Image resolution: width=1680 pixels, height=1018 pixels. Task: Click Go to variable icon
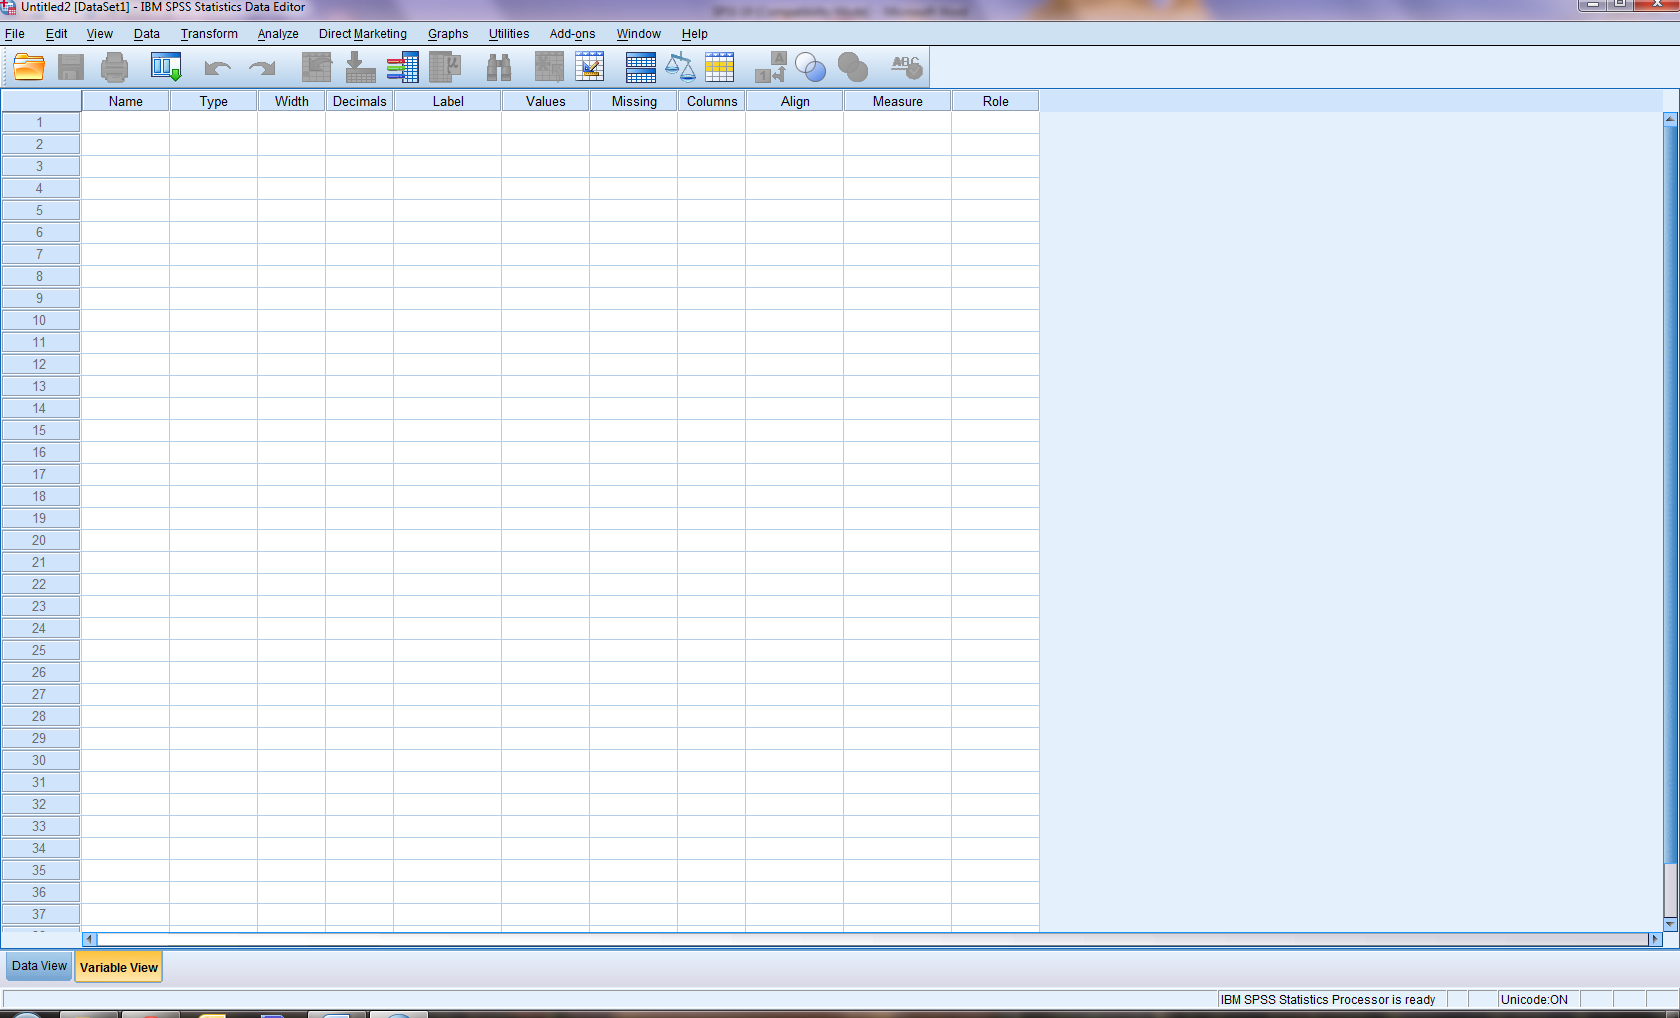(x=360, y=67)
